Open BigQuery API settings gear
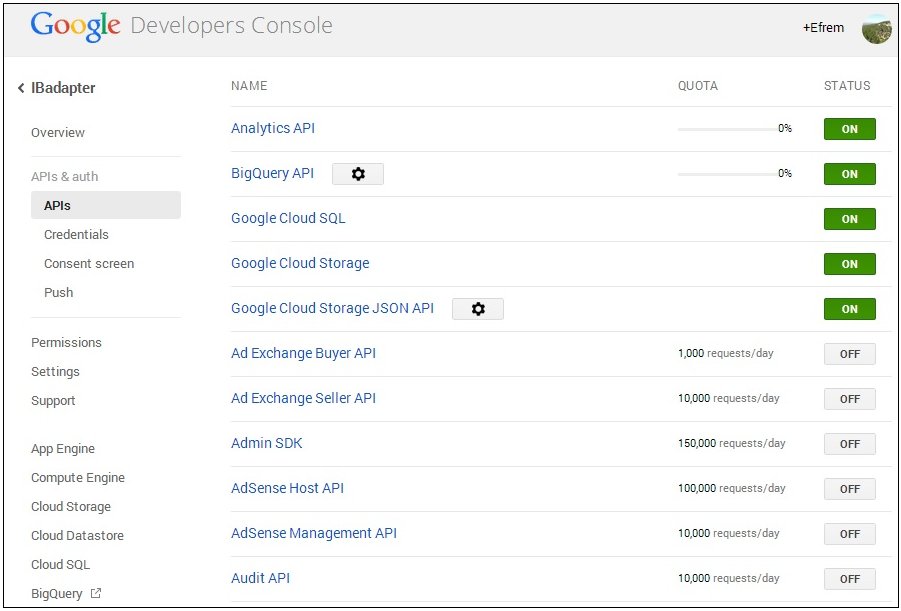901x611 pixels. (357, 174)
